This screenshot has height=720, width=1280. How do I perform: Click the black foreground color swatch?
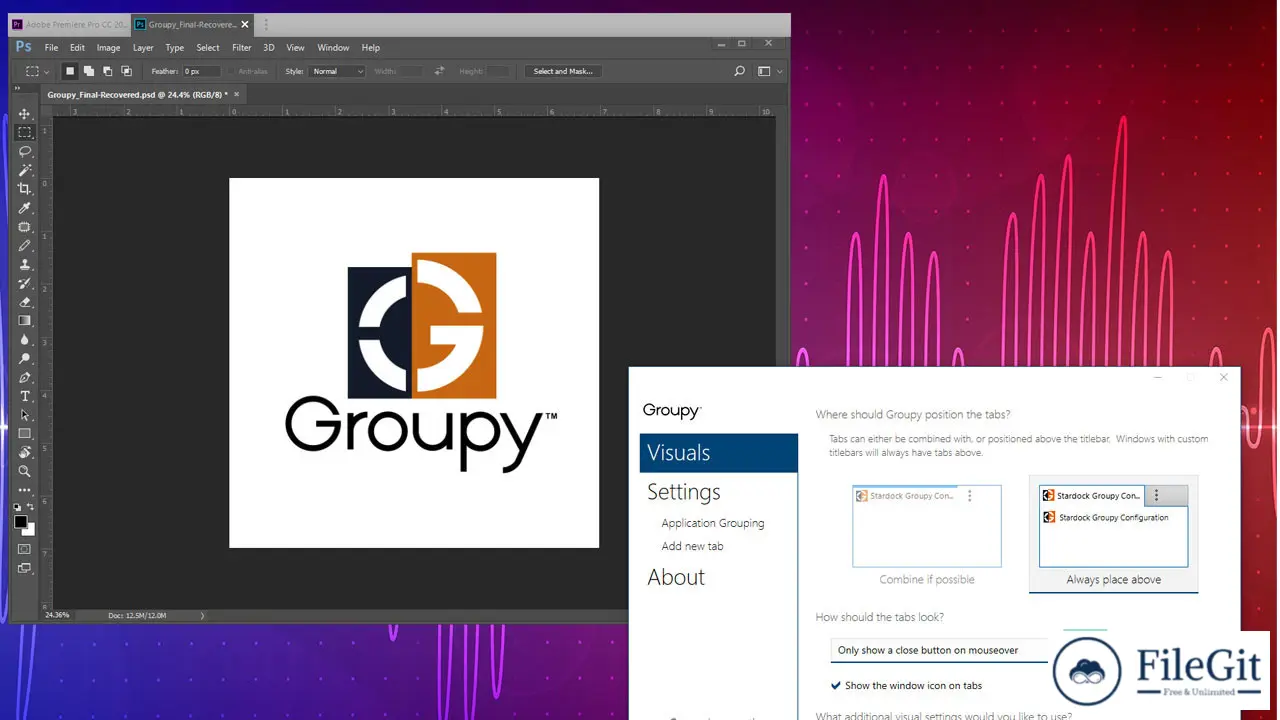tap(20, 521)
